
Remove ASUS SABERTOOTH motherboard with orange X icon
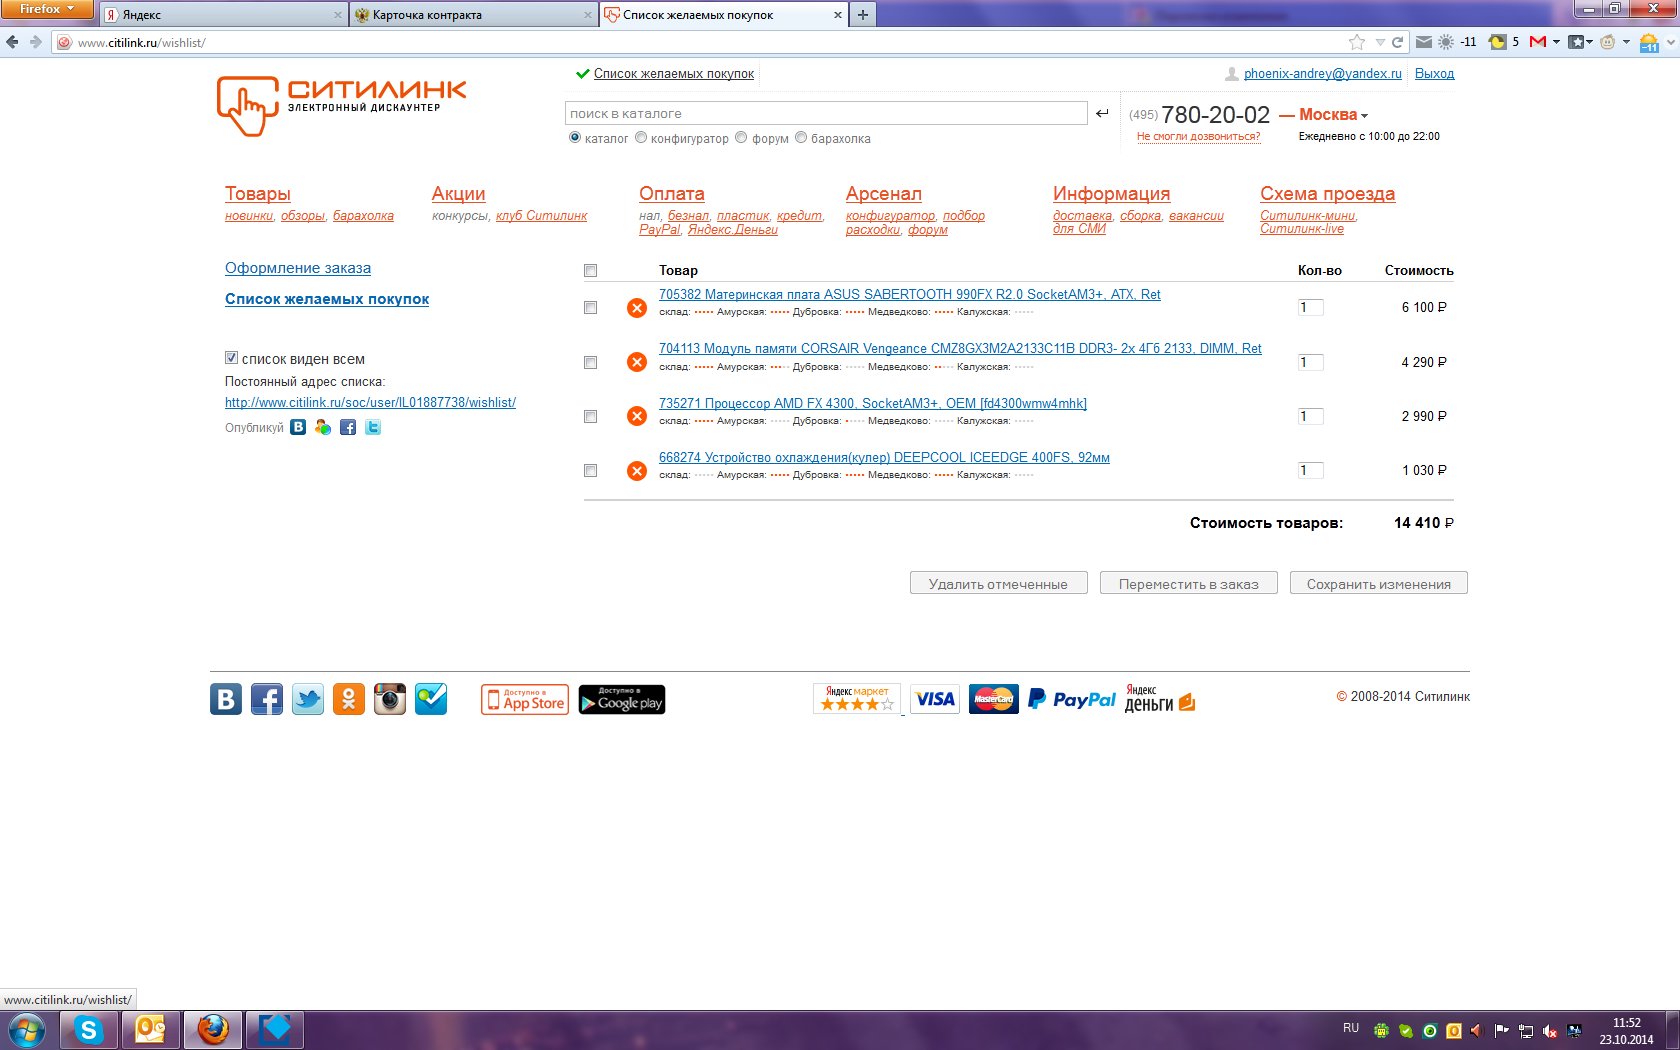637,308
